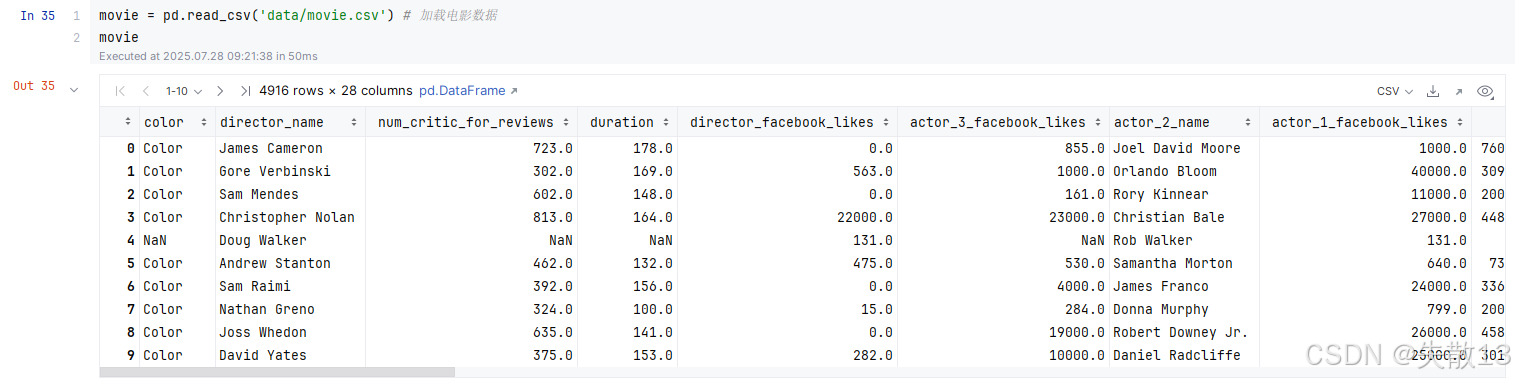Toggle the eye view options icon
Viewport: 1515px width, 381px height.
point(1485,91)
